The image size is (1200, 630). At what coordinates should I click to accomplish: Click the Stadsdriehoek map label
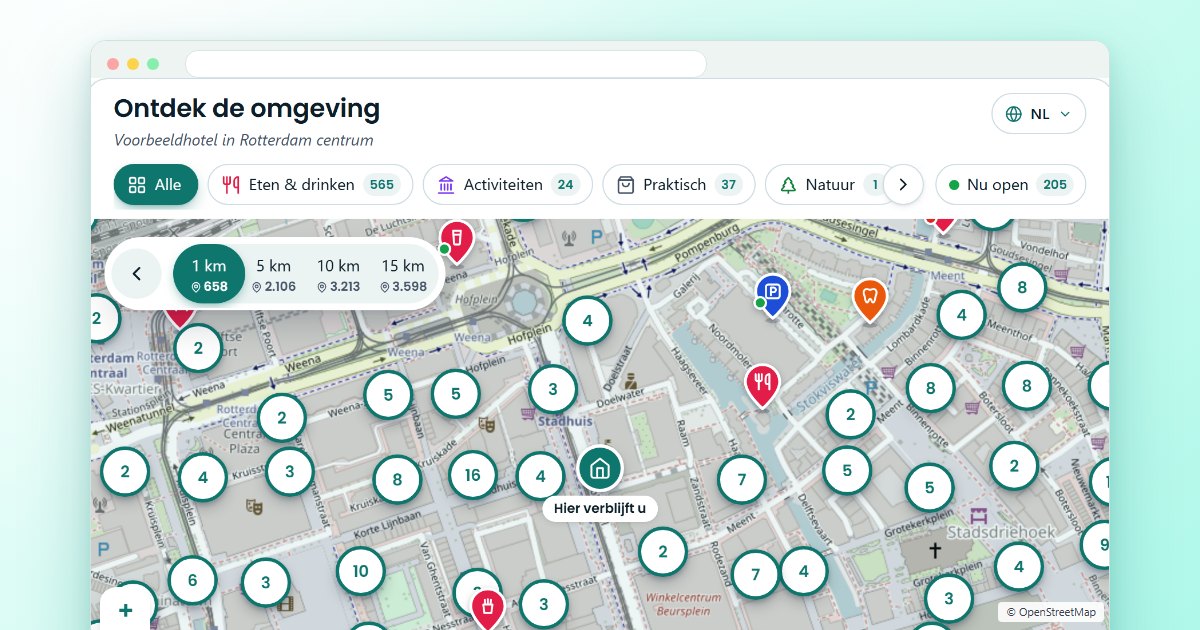[1000, 533]
